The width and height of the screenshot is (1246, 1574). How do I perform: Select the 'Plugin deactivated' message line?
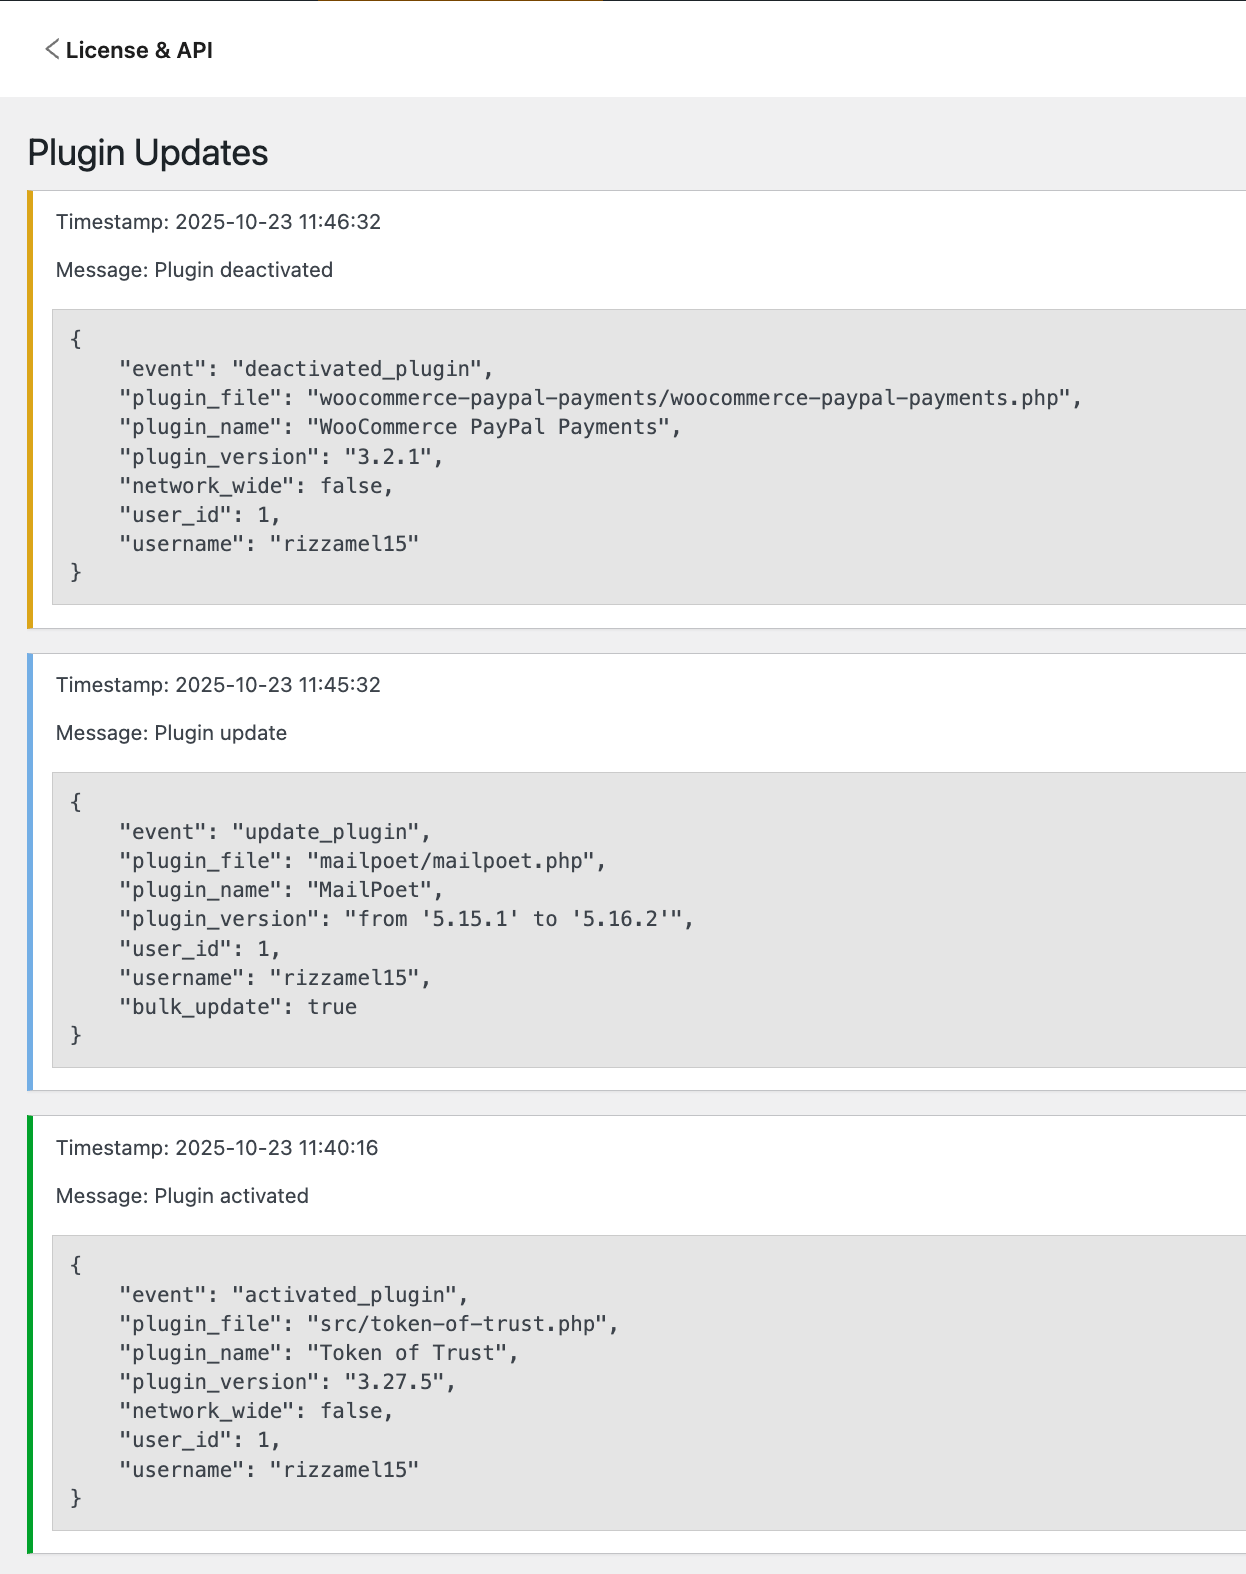[x=194, y=270]
